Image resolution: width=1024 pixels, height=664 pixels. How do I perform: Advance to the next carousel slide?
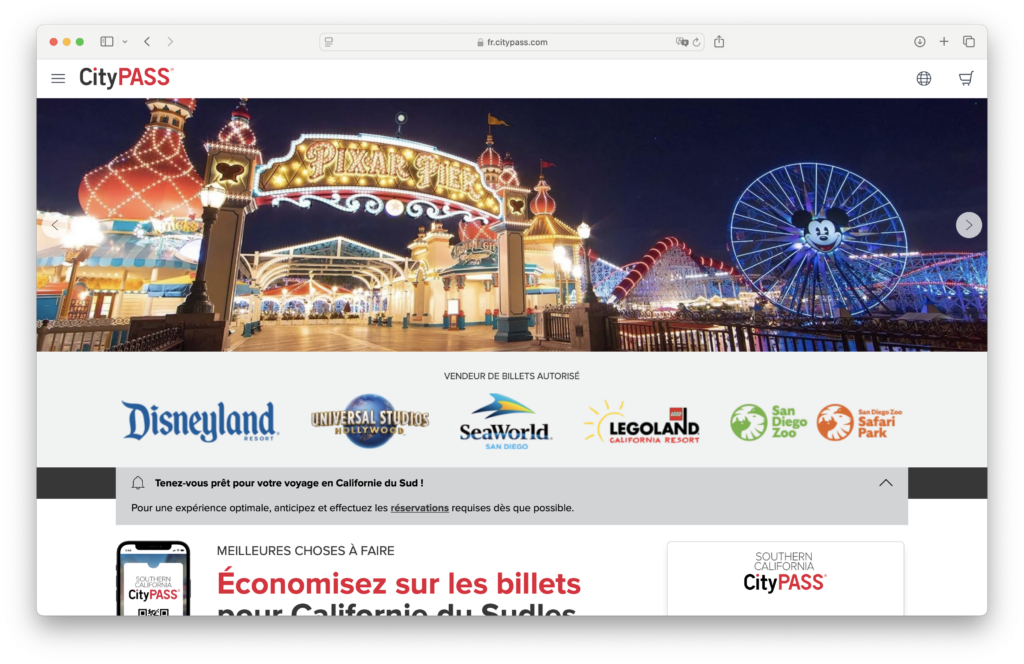point(968,225)
